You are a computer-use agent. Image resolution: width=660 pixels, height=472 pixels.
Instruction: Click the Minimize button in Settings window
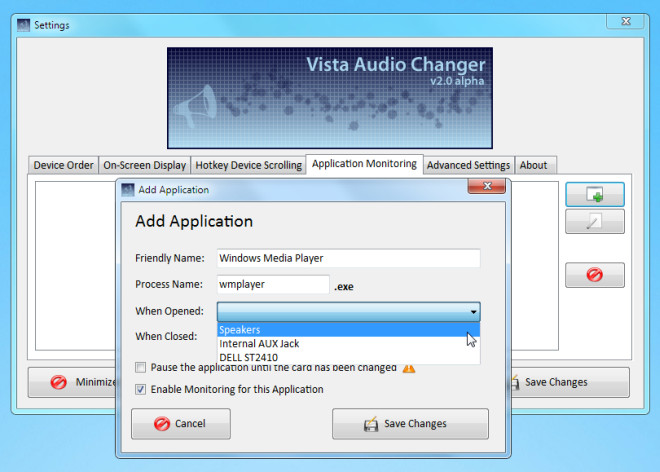click(x=72, y=382)
